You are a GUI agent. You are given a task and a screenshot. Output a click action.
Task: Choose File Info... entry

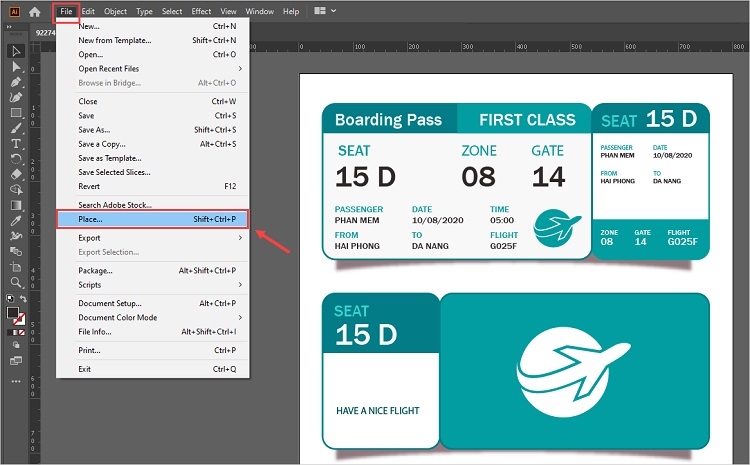pyautogui.click(x=153, y=332)
